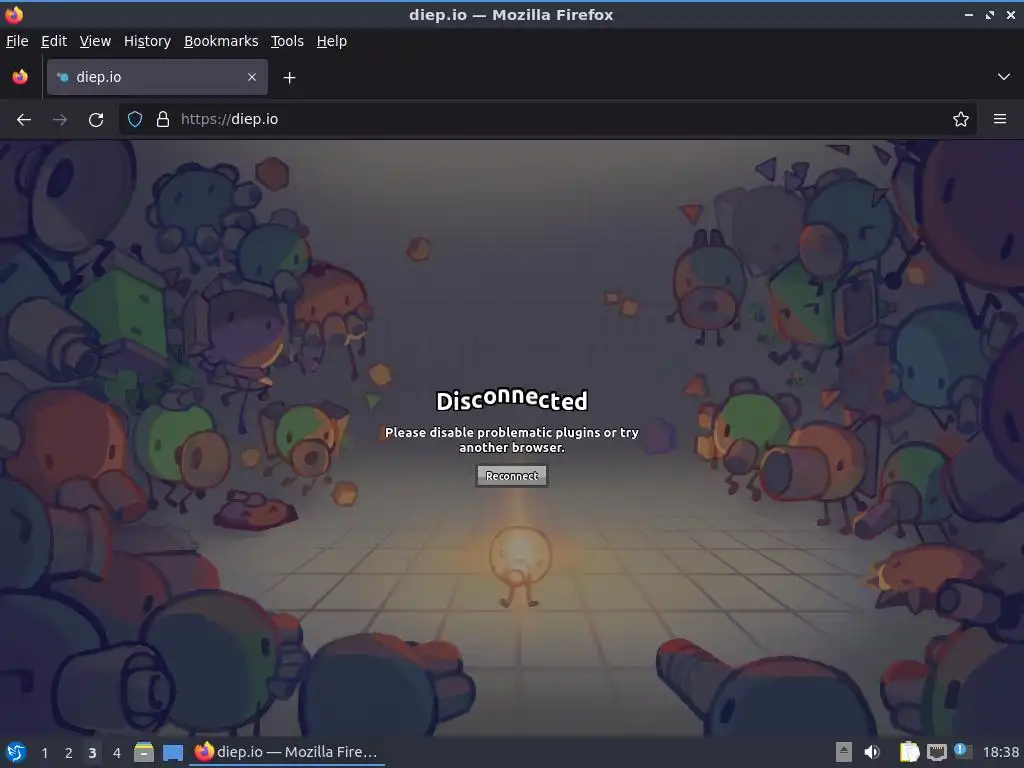
Task: Open the File menu
Action: [17, 41]
